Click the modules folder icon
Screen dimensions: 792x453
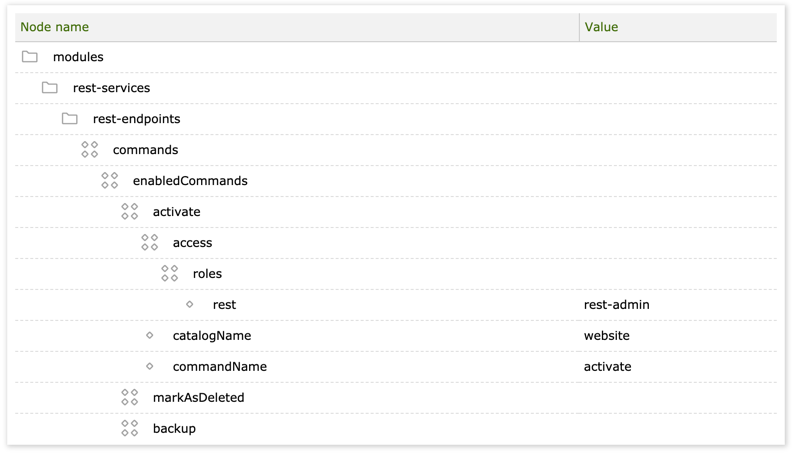coord(30,57)
